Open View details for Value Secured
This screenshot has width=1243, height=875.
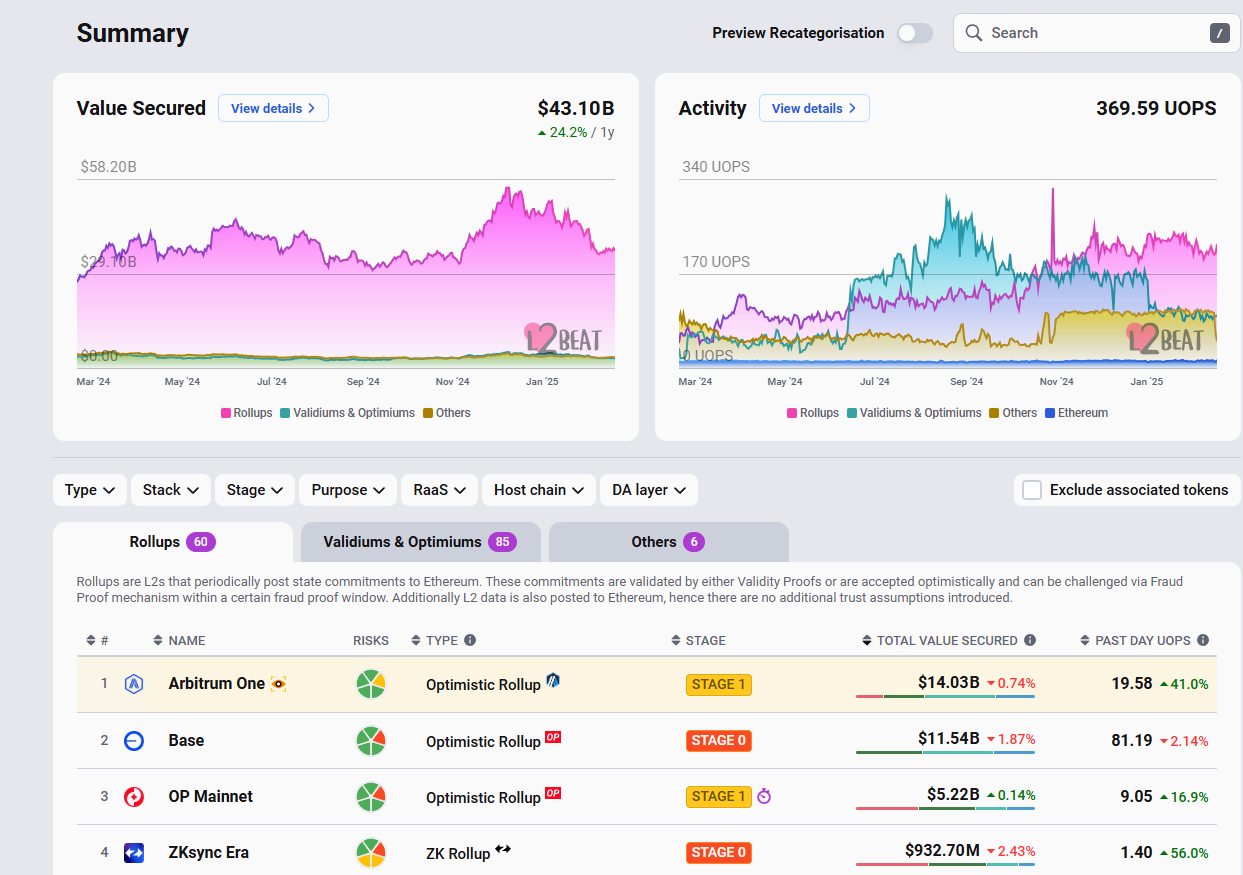pos(273,108)
